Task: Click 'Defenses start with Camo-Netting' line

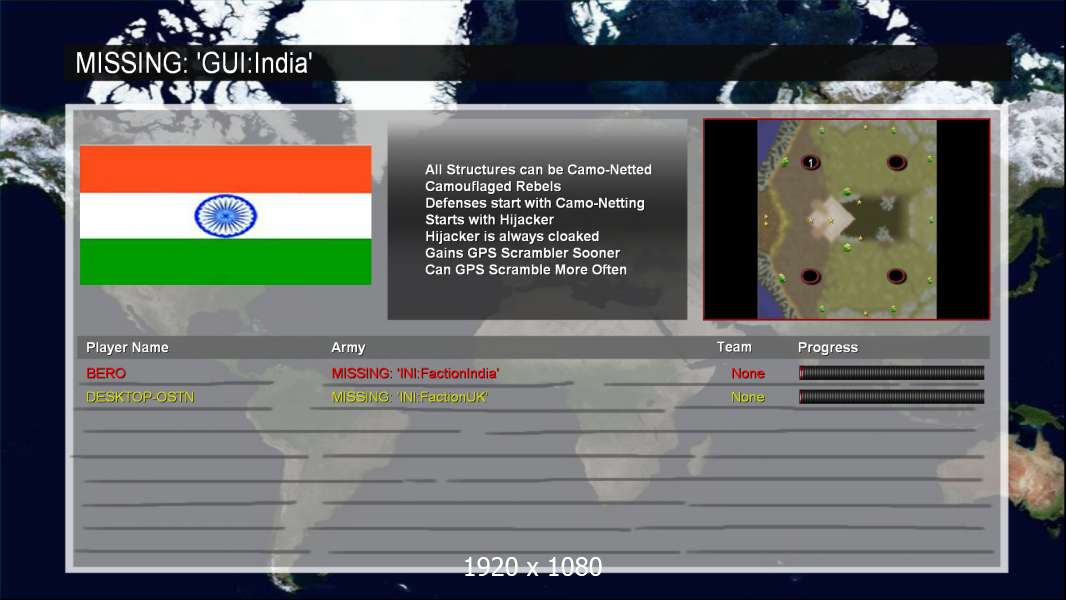Action: 534,203
